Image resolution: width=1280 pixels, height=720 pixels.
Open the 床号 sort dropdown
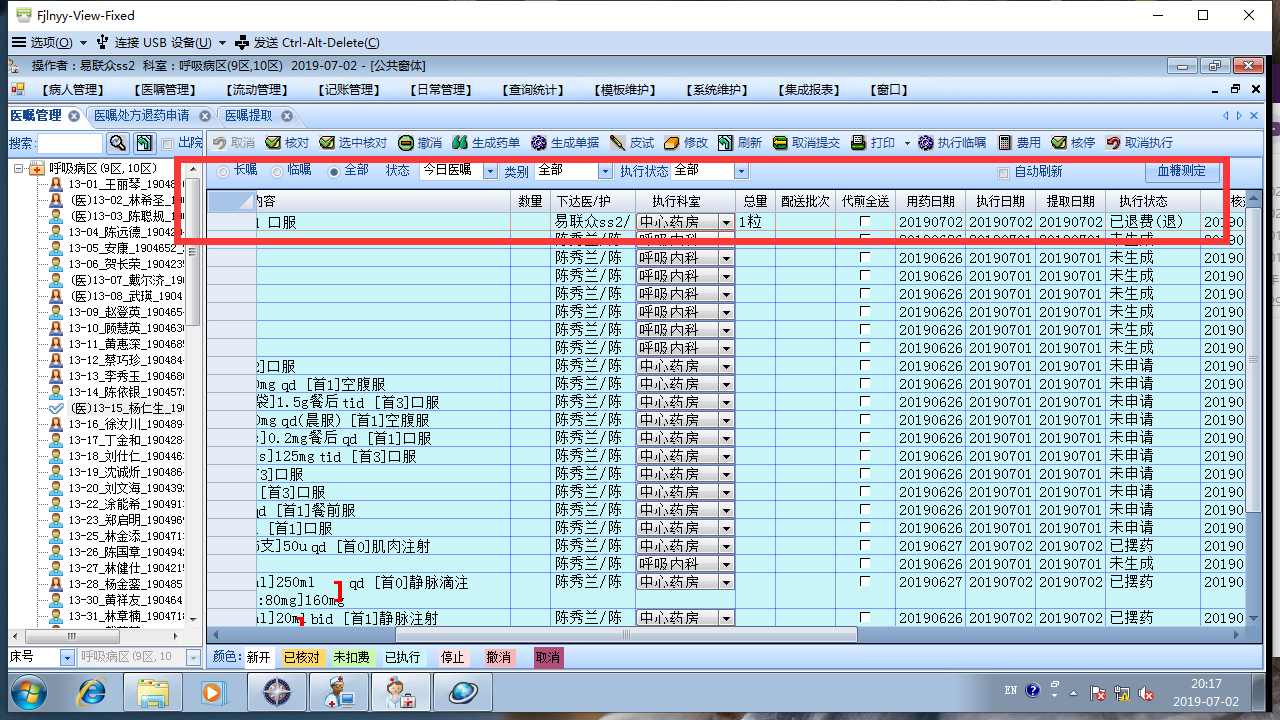pyautogui.click(x=67, y=657)
